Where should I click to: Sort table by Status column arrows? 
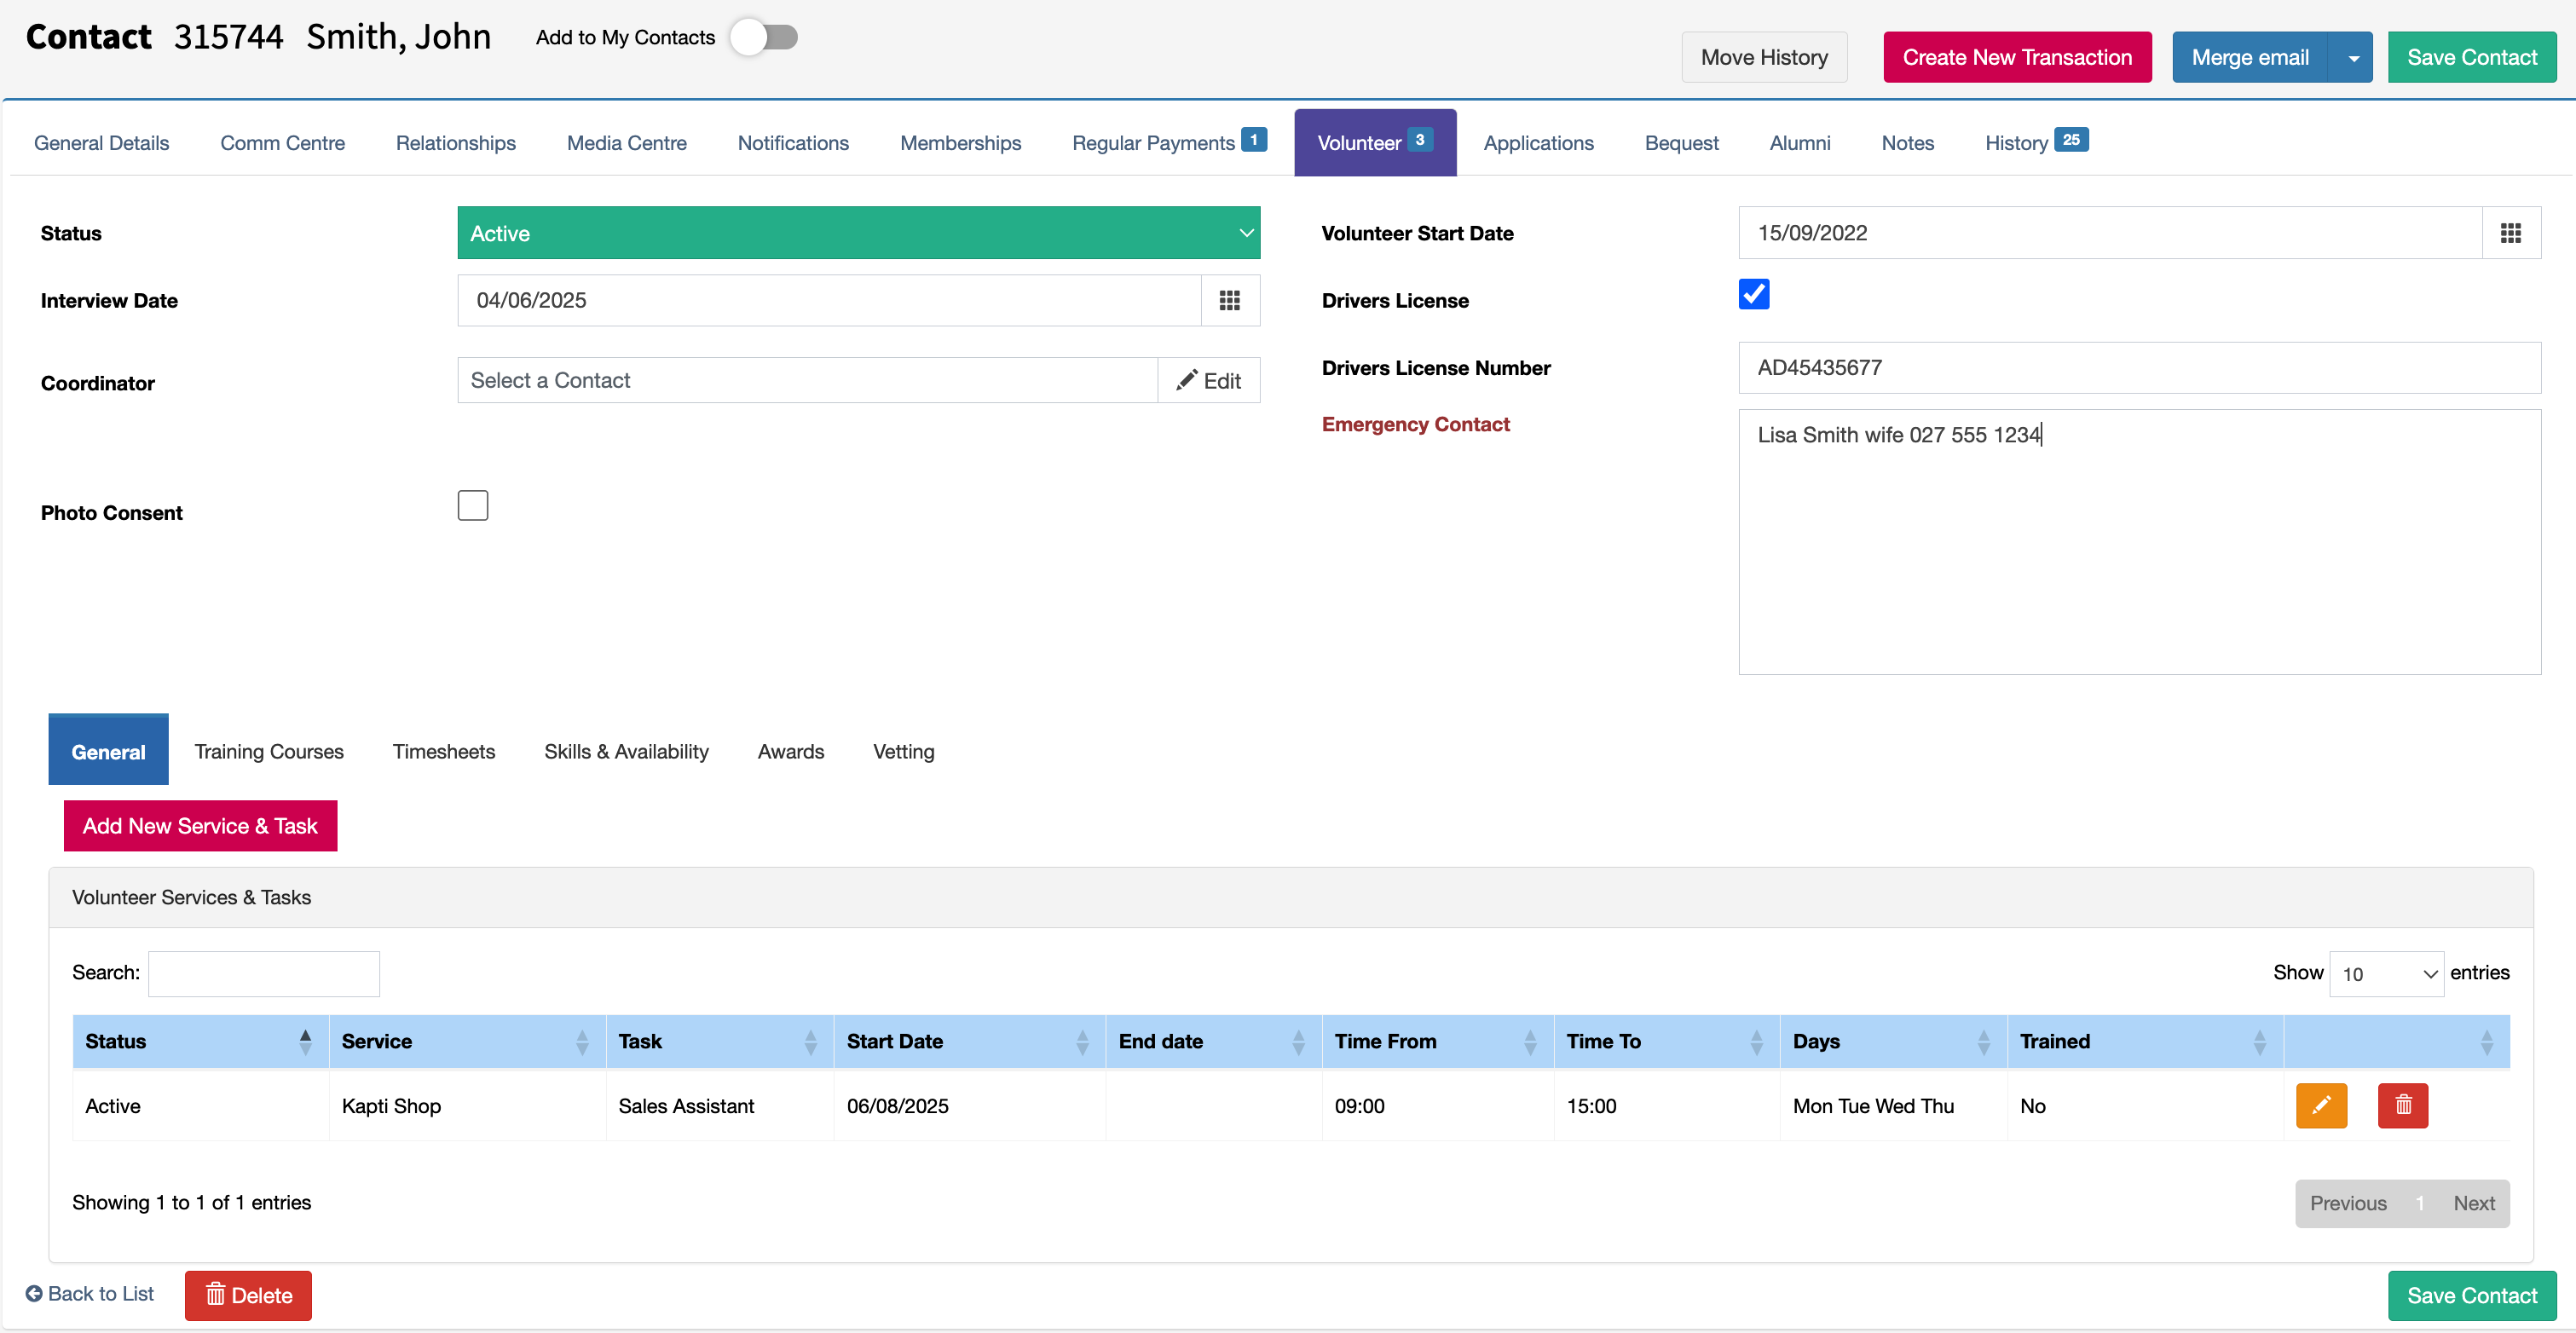[305, 1041]
